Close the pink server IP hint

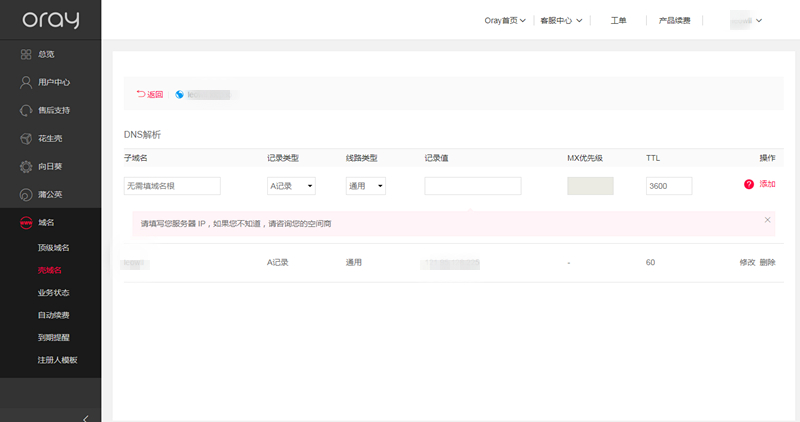[x=767, y=219]
